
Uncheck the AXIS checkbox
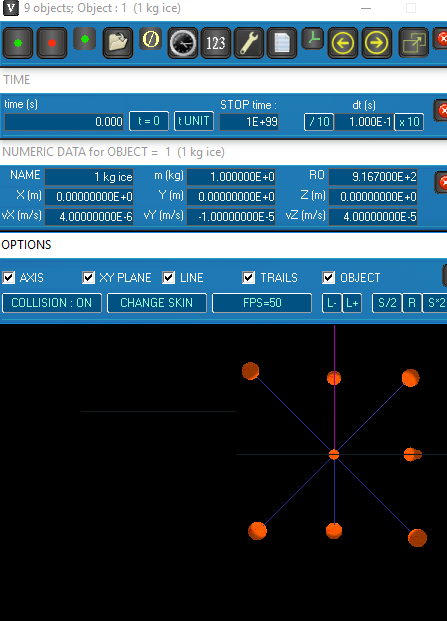coord(9,278)
